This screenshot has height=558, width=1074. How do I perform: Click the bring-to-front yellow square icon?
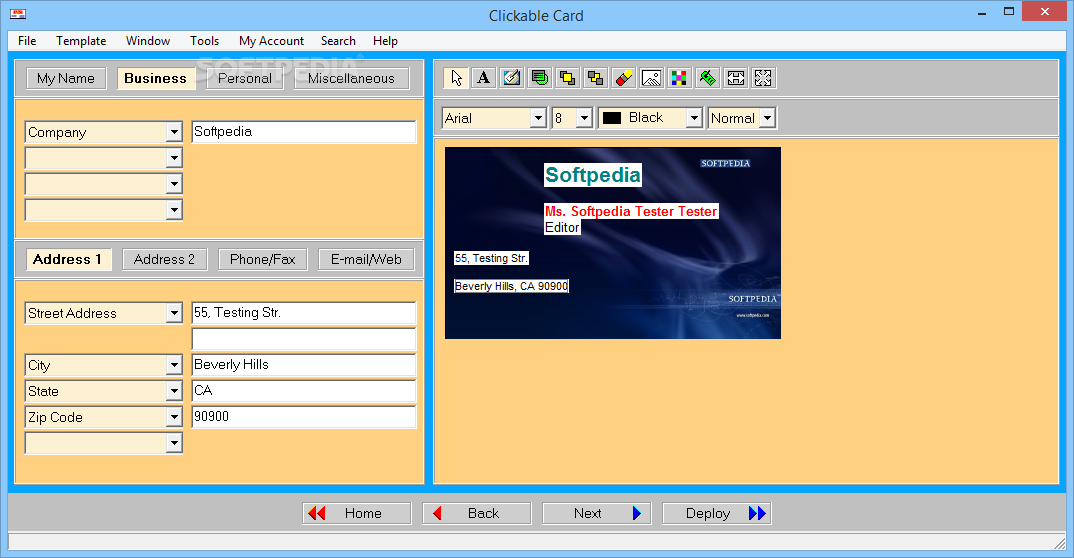[567, 78]
